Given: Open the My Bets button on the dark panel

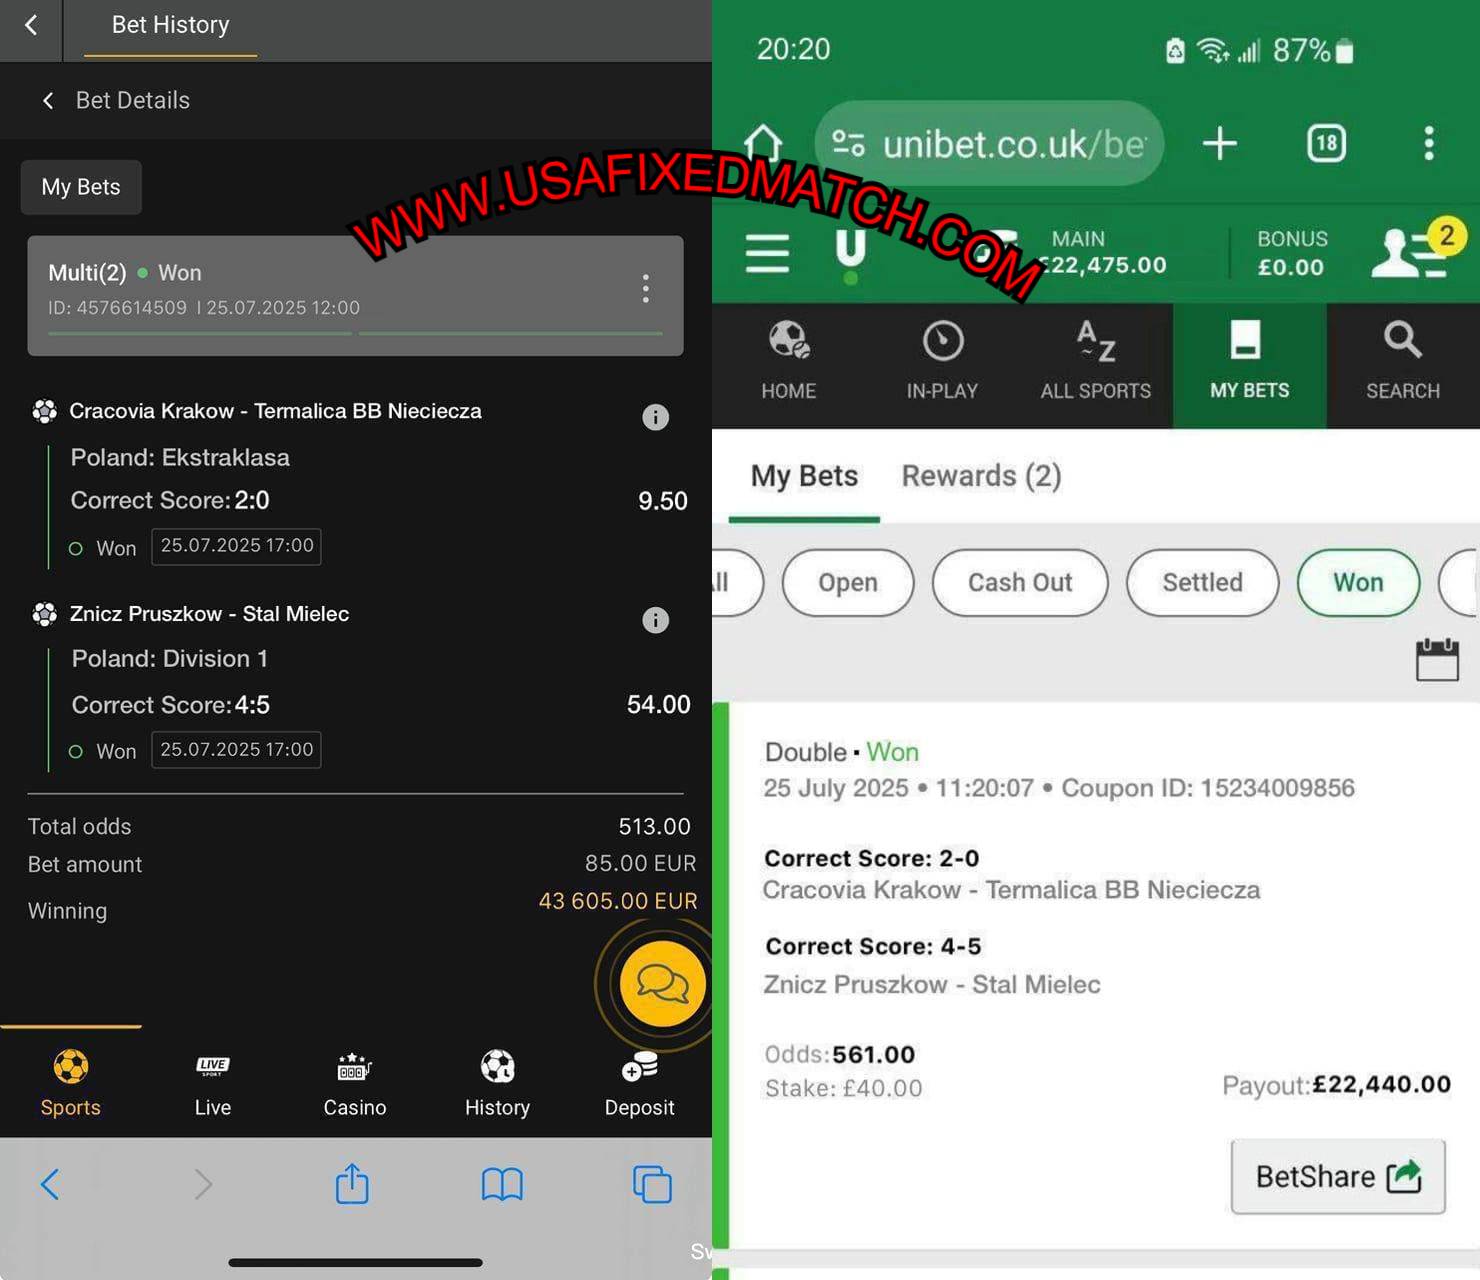Looking at the screenshot, I should [x=81, y=187].
